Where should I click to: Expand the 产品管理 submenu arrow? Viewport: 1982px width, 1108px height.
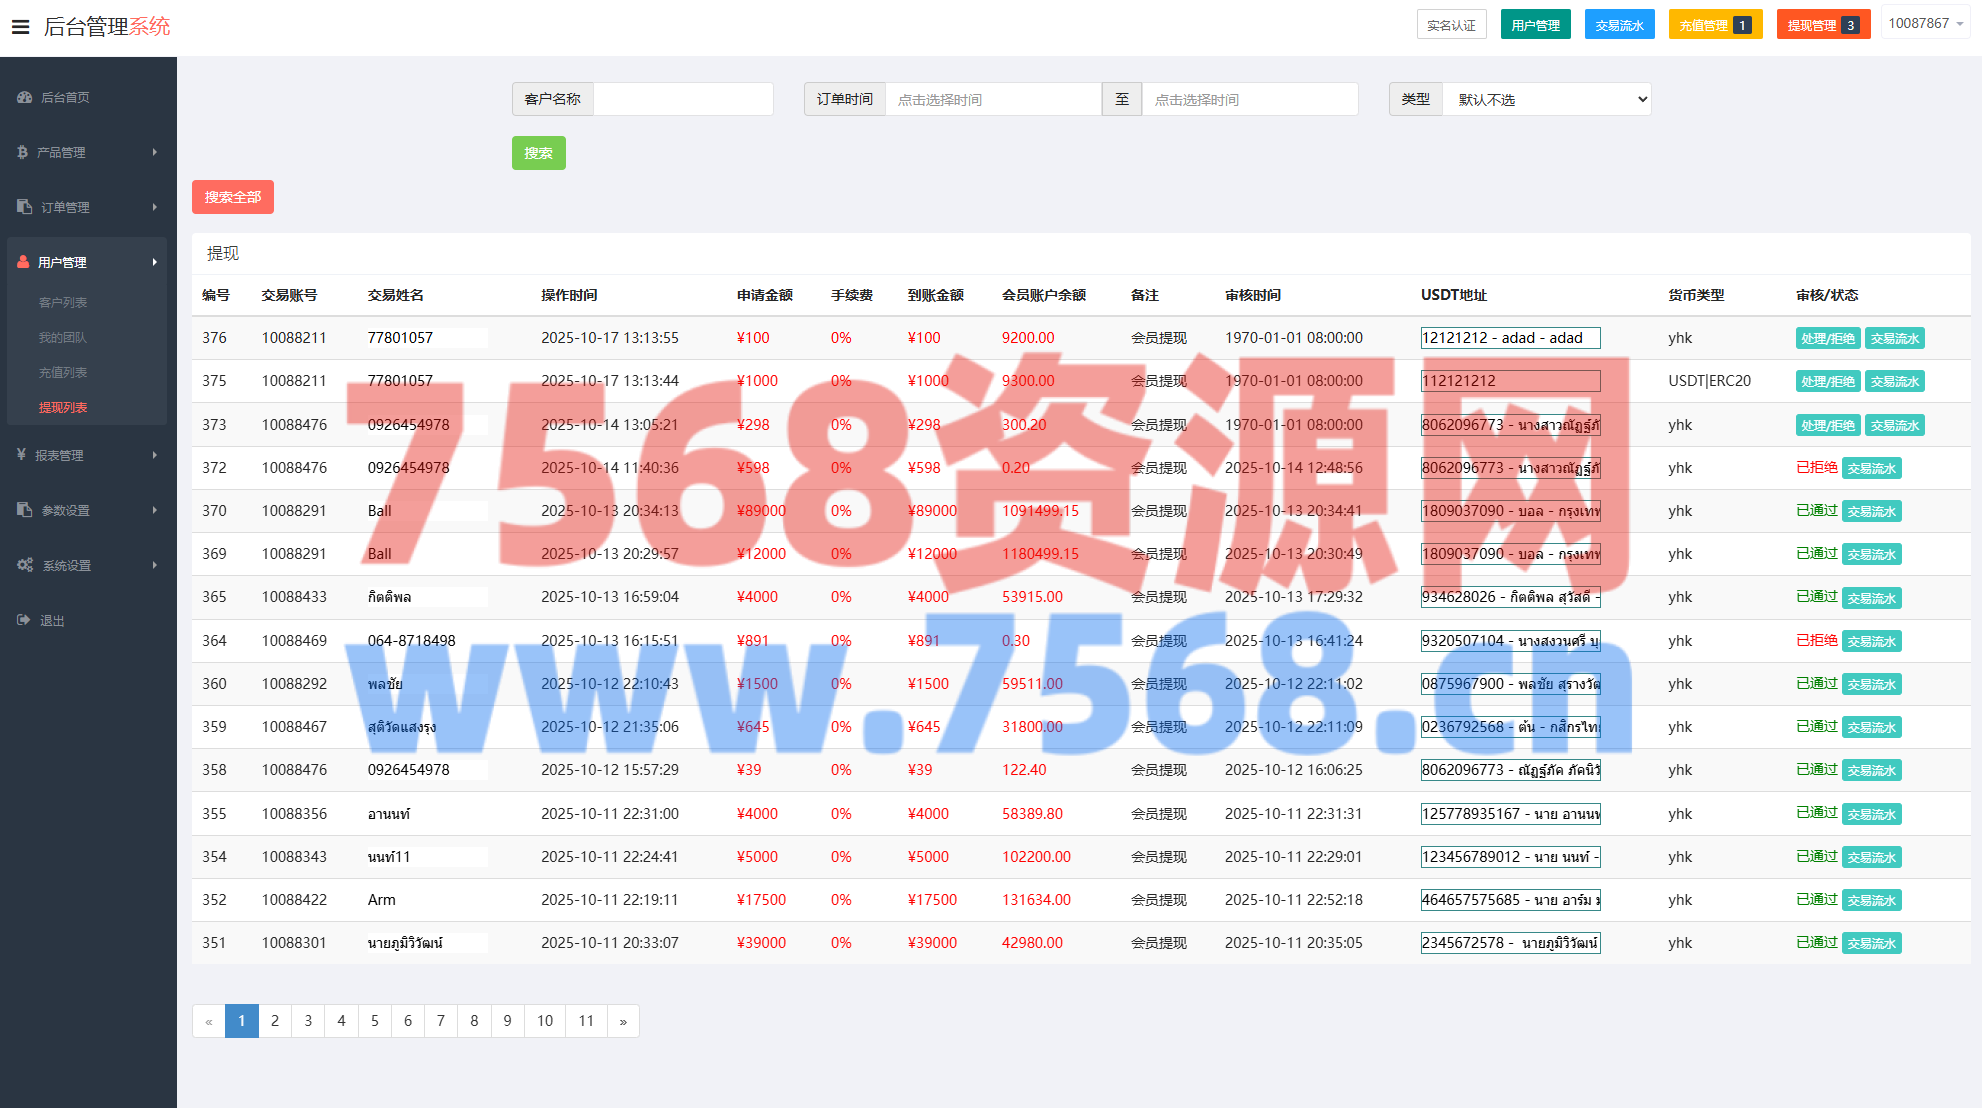pos(155,152)
